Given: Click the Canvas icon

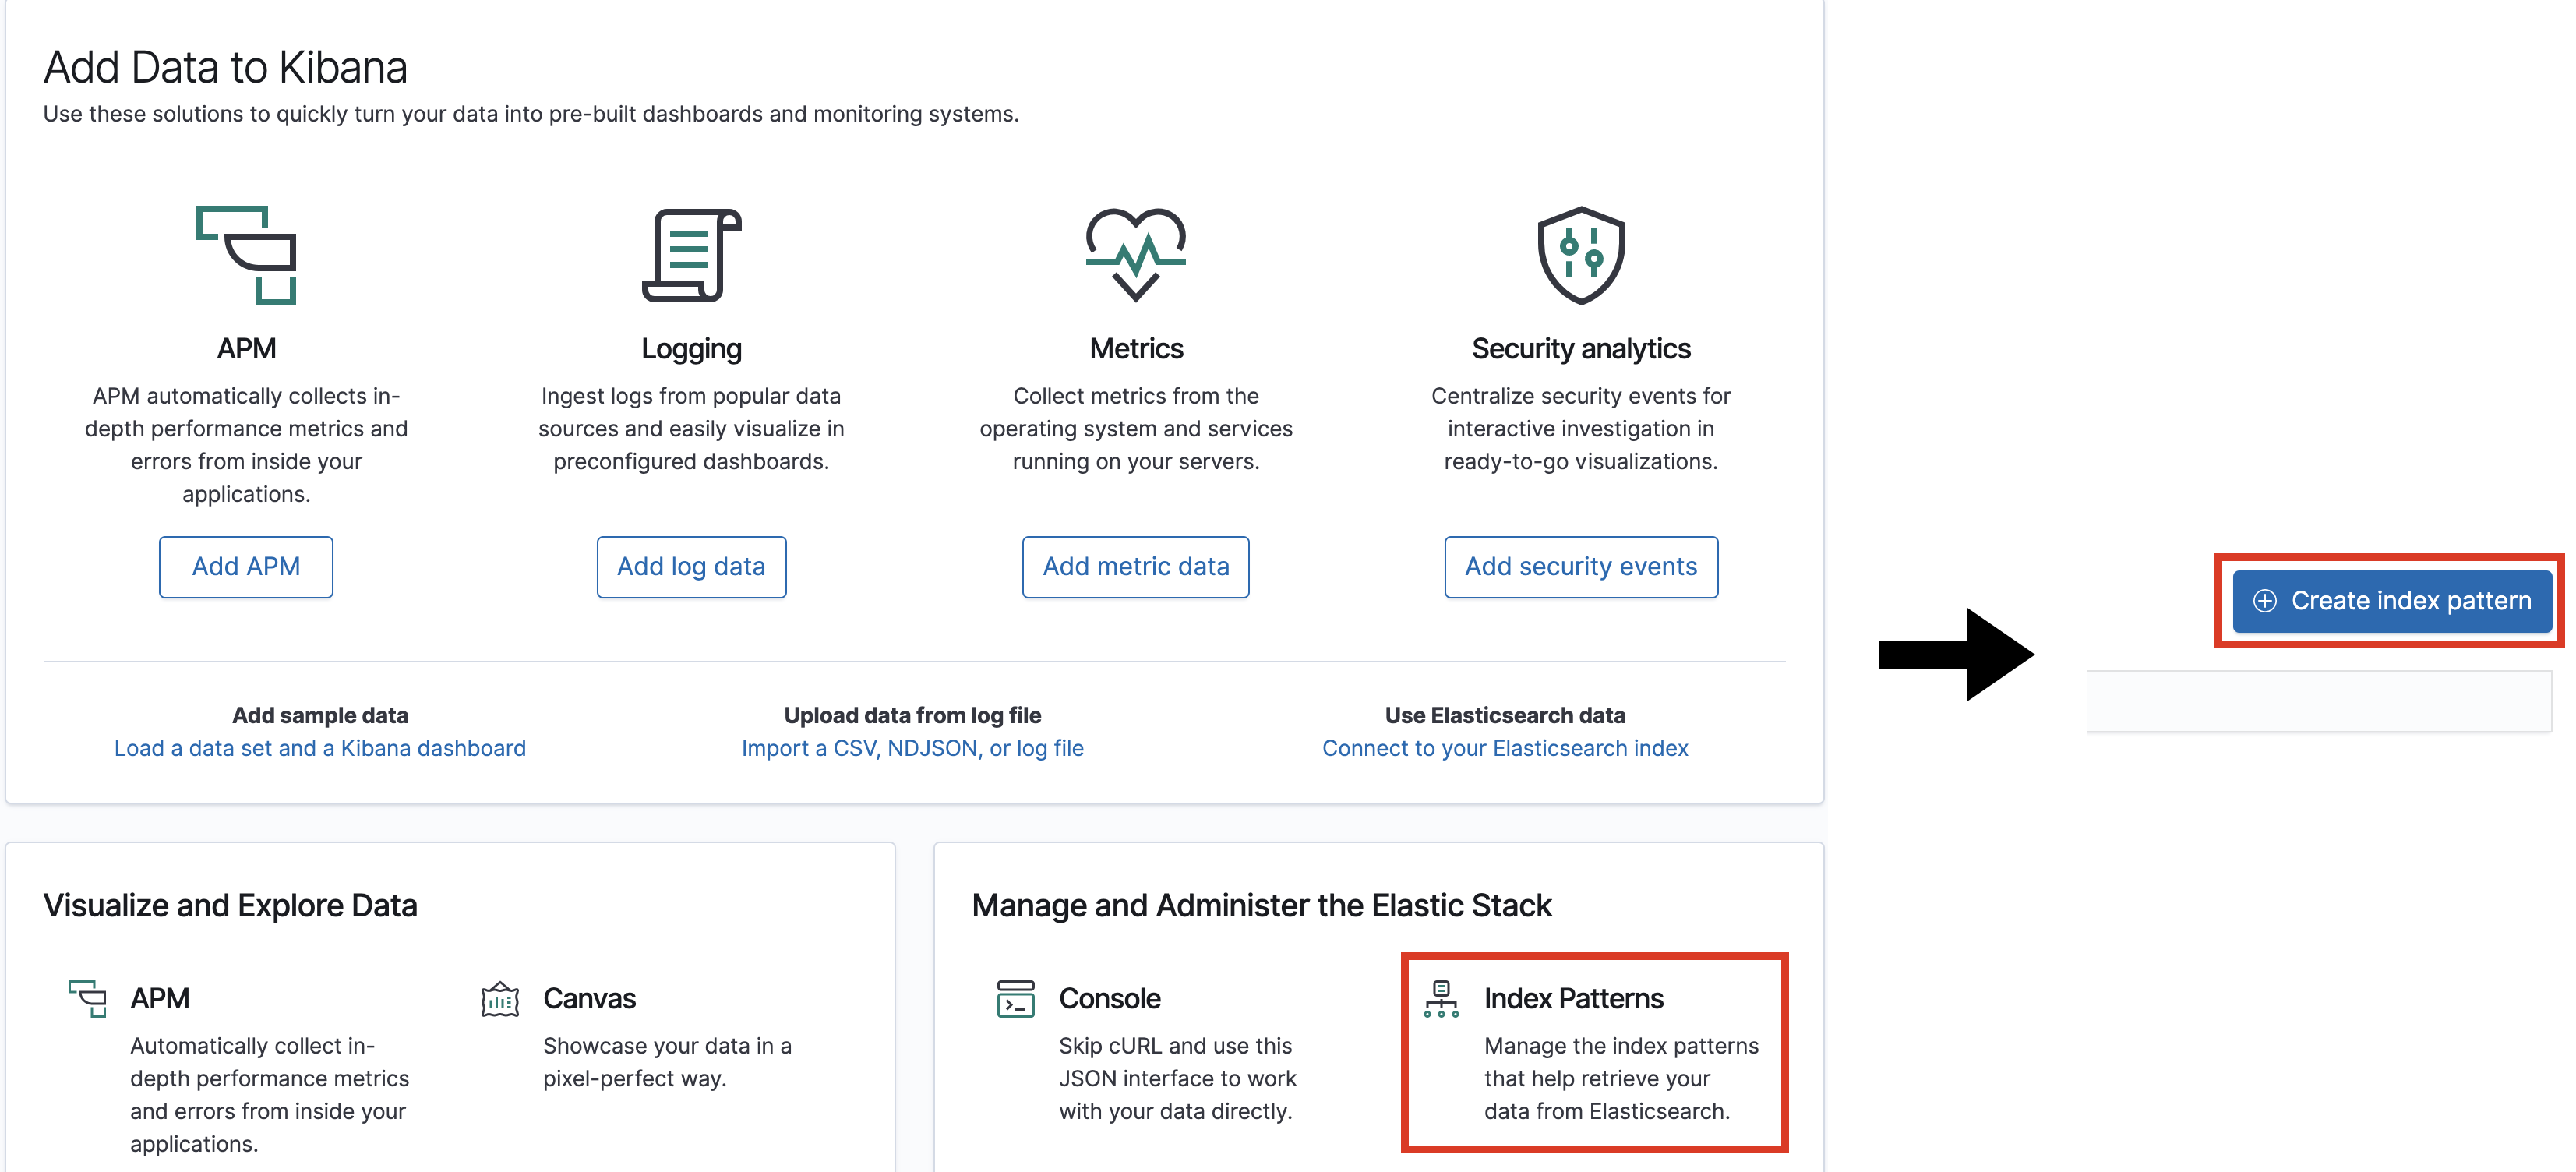Looking at the screenshot, I should pyautogui.click(x=500, y=998).
